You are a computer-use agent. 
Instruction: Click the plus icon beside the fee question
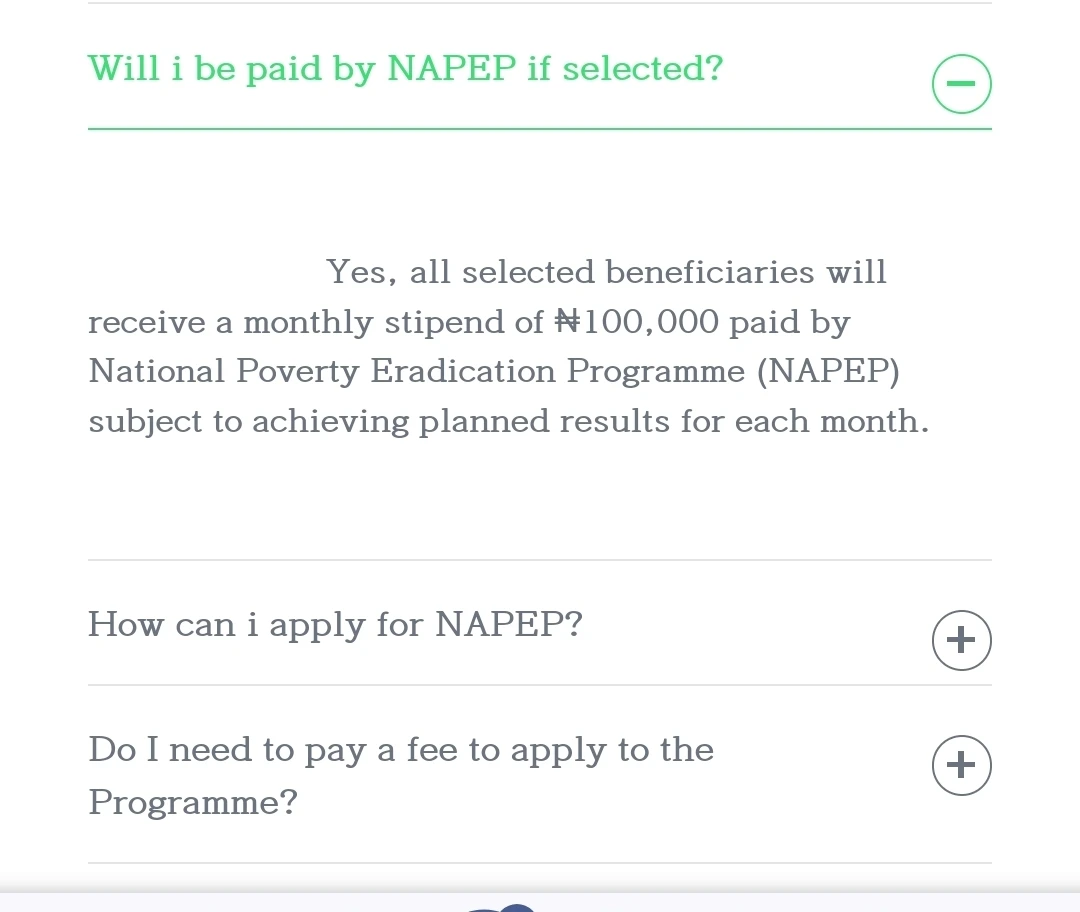pos(961,765)
